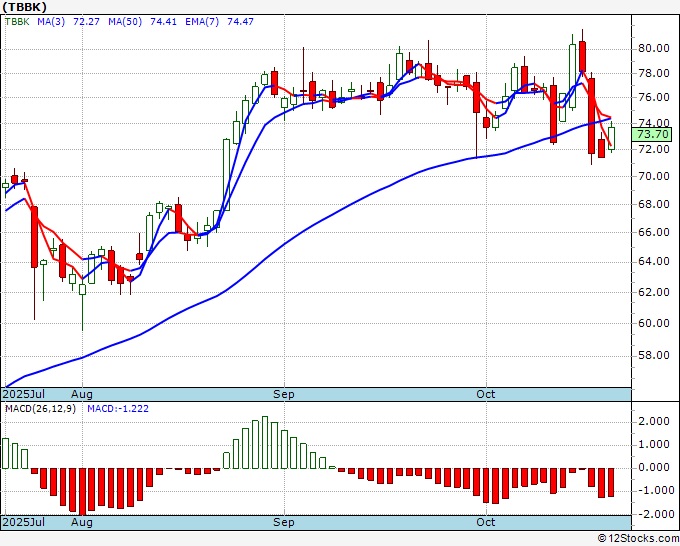Click the Oct label on MACD axis

[486, 522]
